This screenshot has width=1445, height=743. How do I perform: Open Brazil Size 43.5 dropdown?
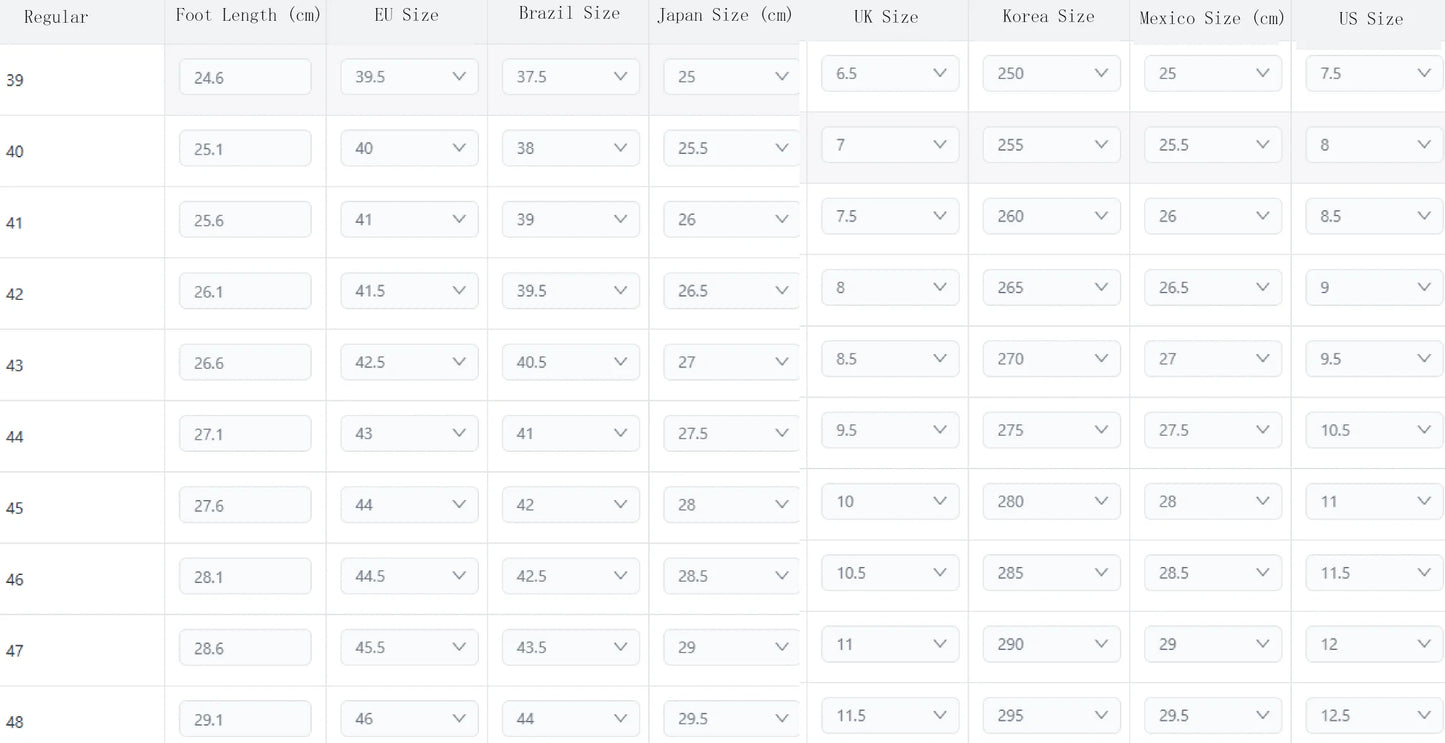(571, 648)
